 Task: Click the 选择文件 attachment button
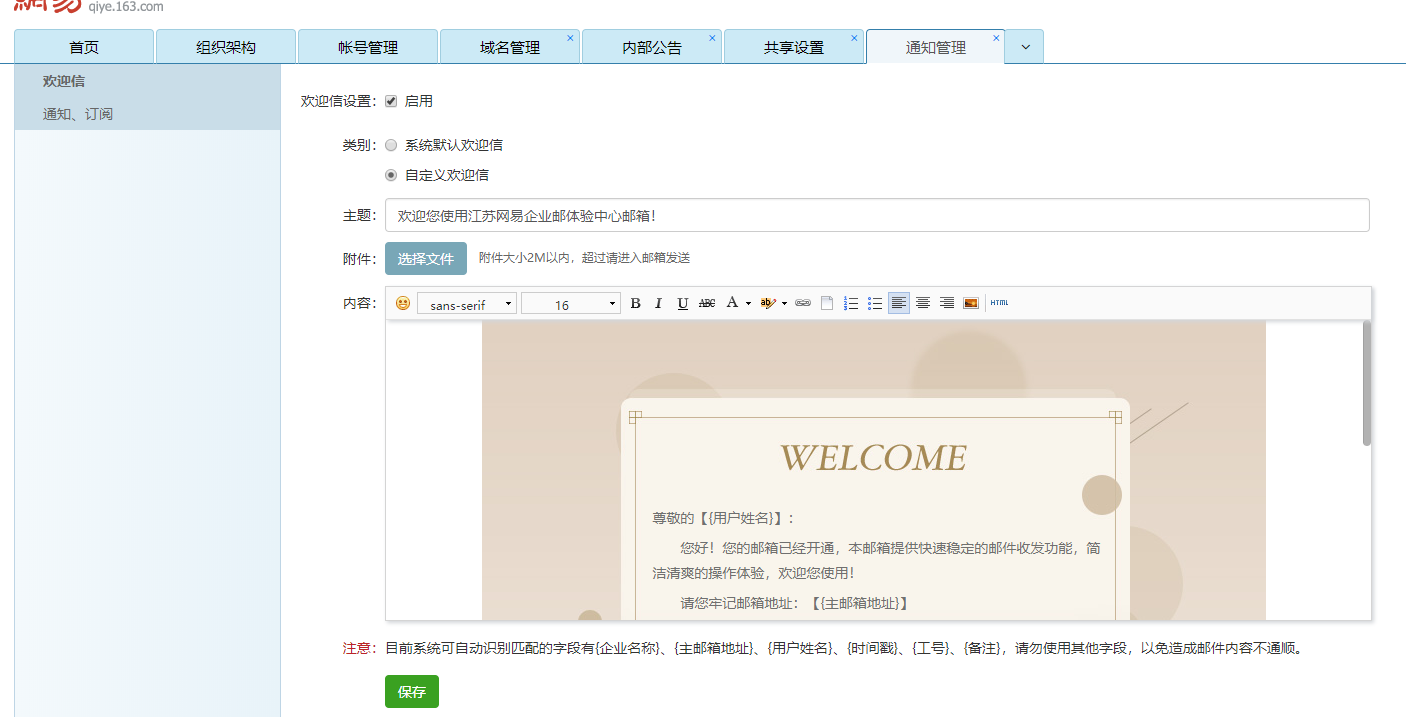[x=426, y=258]
